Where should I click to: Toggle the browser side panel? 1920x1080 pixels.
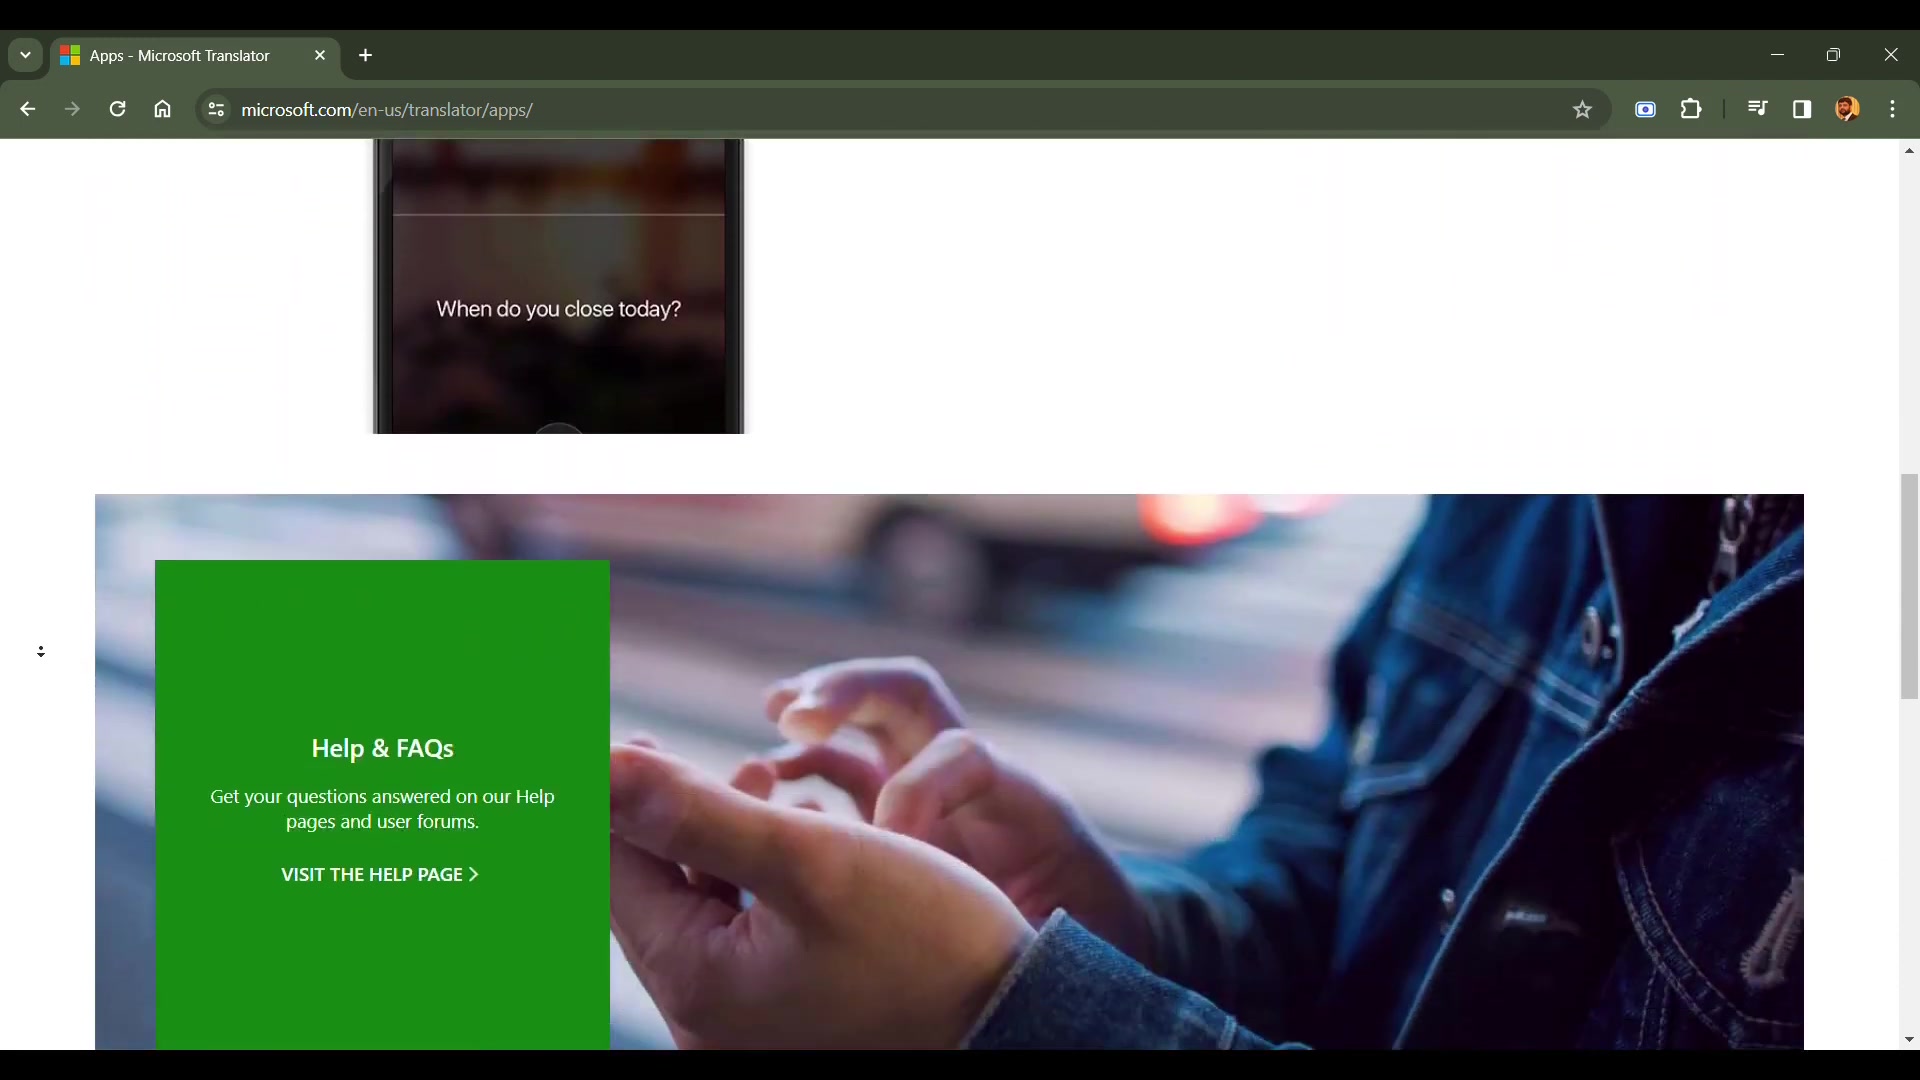pyautogui.click(x=1802, y=109)
